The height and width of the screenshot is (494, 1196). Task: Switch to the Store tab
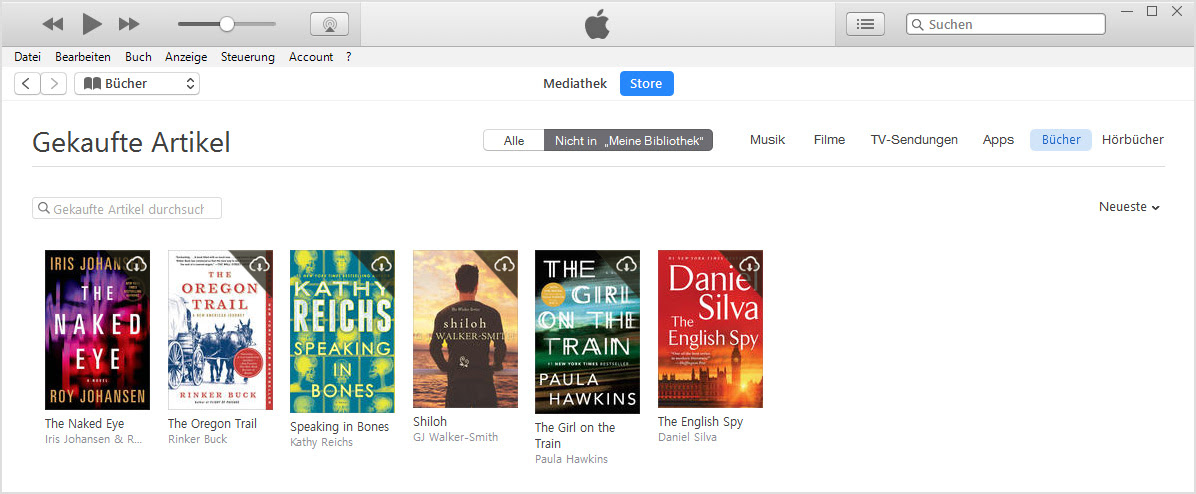[x=646, y=84]
